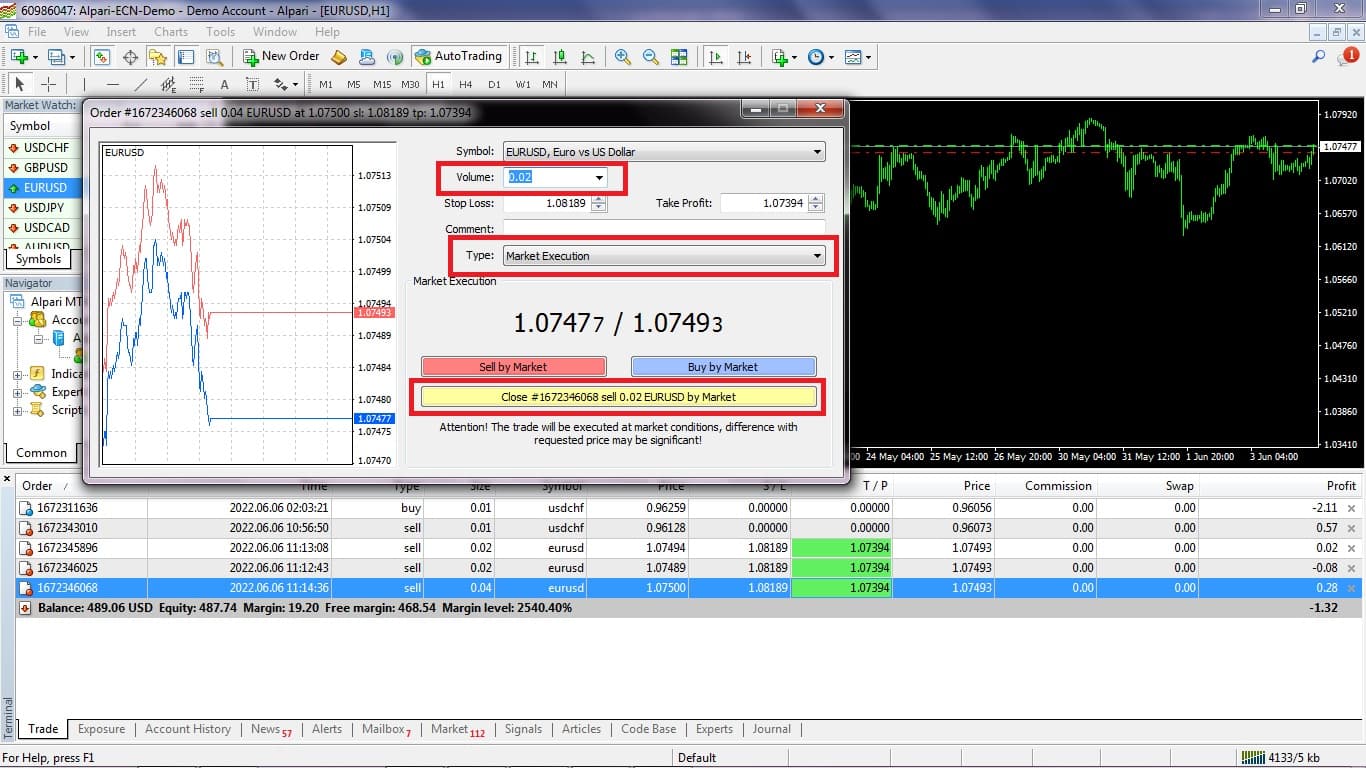Open the File menu
The image size is (1366, 768).
coord(37,32)
